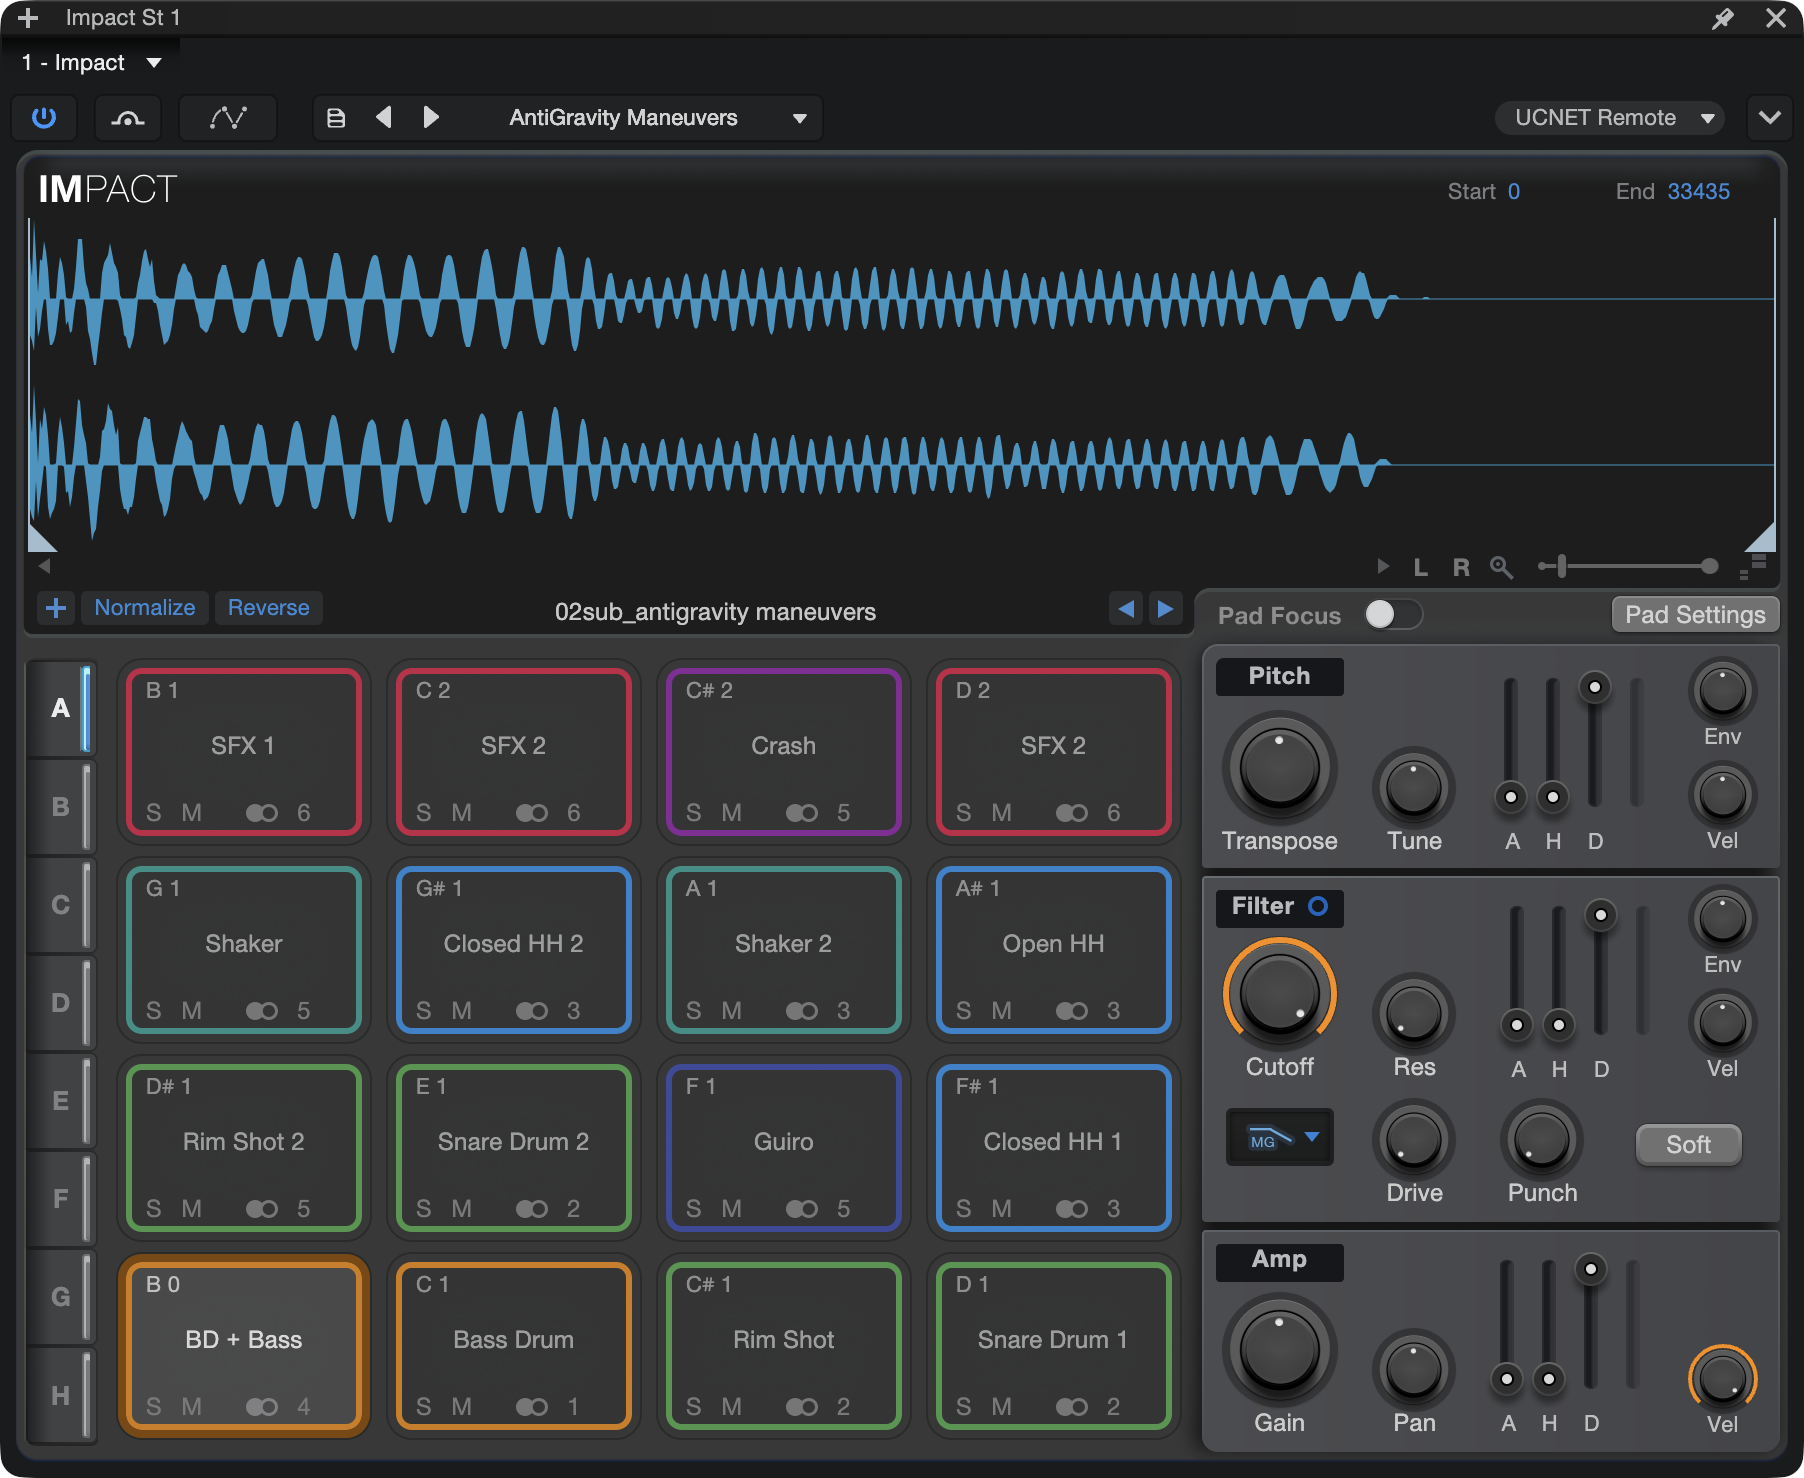The height and width of the screenshot is (1478, 1804).
Task: Click the link icon on SFX 1 pad
Action: [262, 813]
